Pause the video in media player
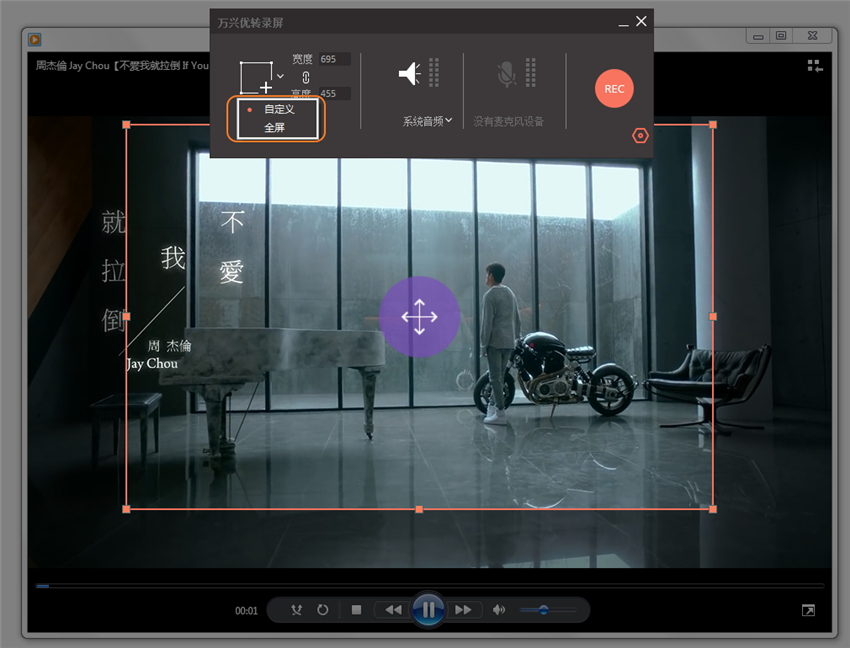The image size is (850, 648). coord(428,609)
